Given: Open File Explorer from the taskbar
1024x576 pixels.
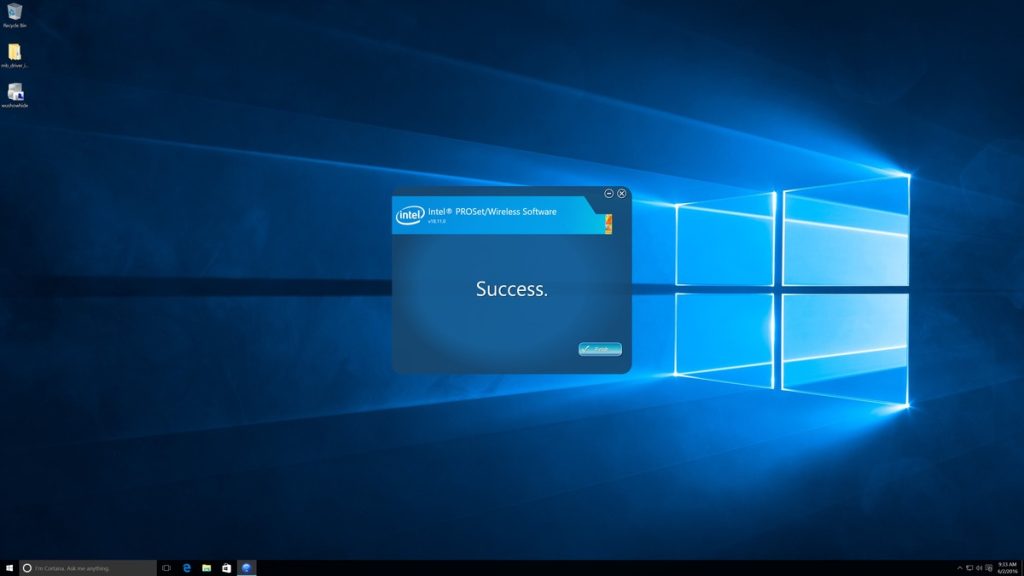Looking at the screenshot, I should point(206,566).
